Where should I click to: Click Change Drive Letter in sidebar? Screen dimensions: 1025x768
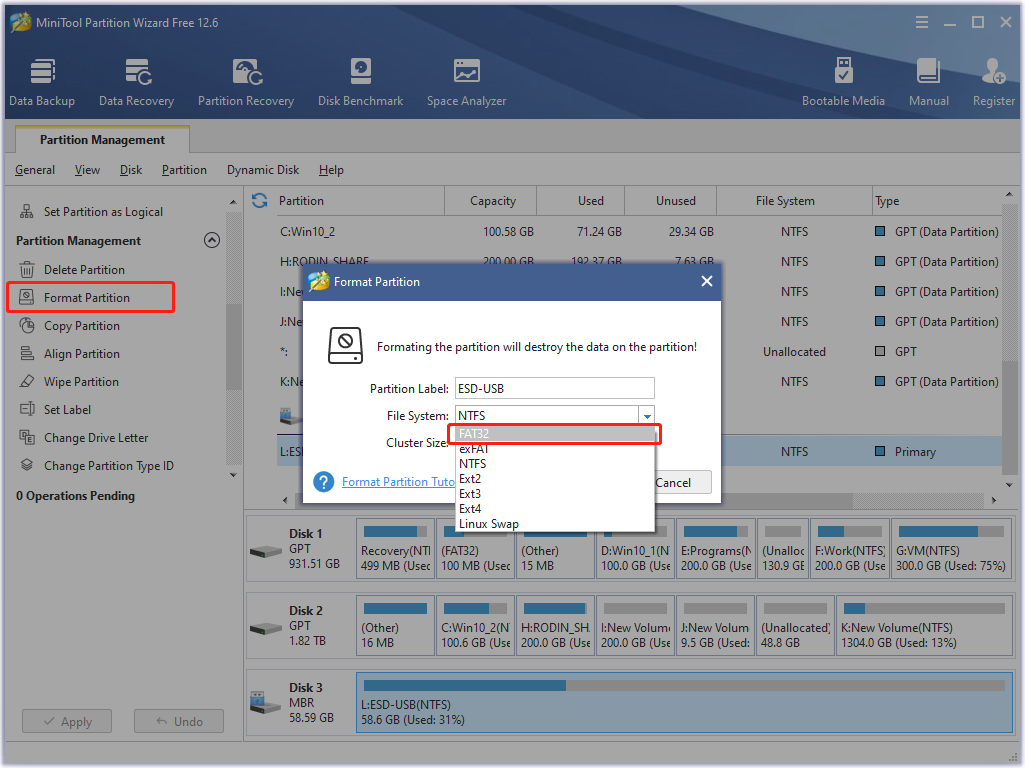pos(96,438)
